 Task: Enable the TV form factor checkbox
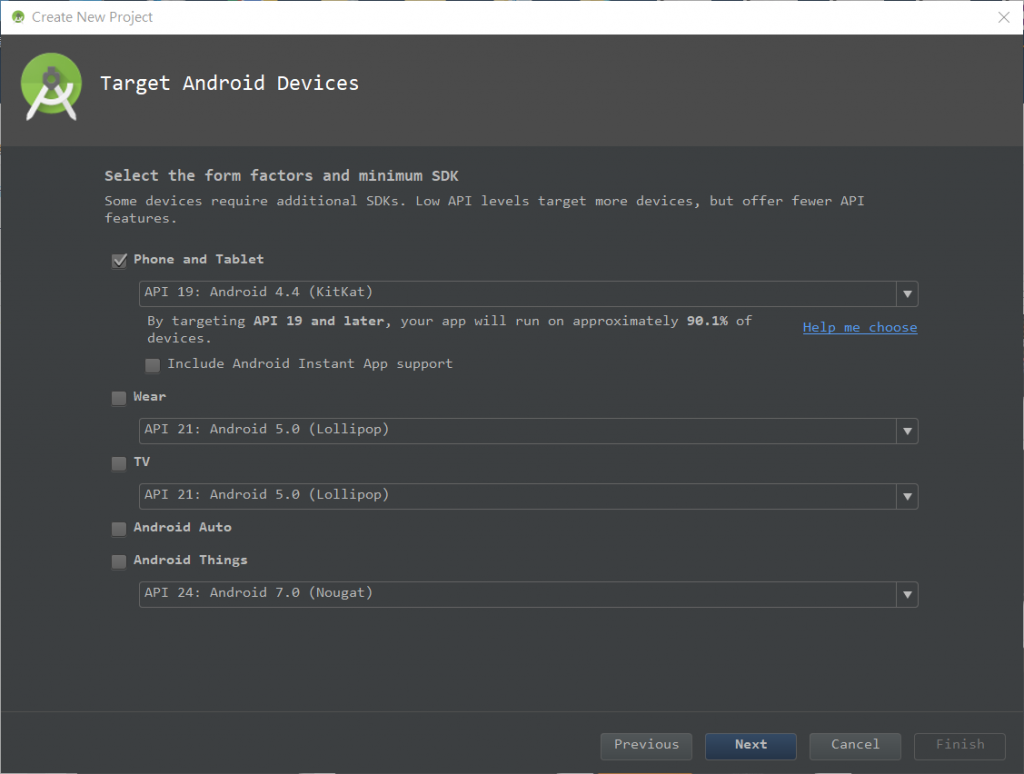(119, 463)
